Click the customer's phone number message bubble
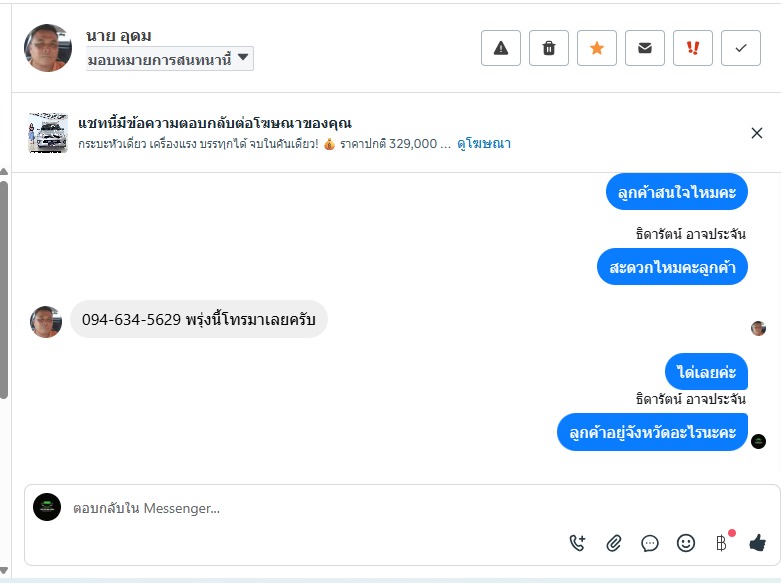The image size is (781, 583). [x=199, y=320]
